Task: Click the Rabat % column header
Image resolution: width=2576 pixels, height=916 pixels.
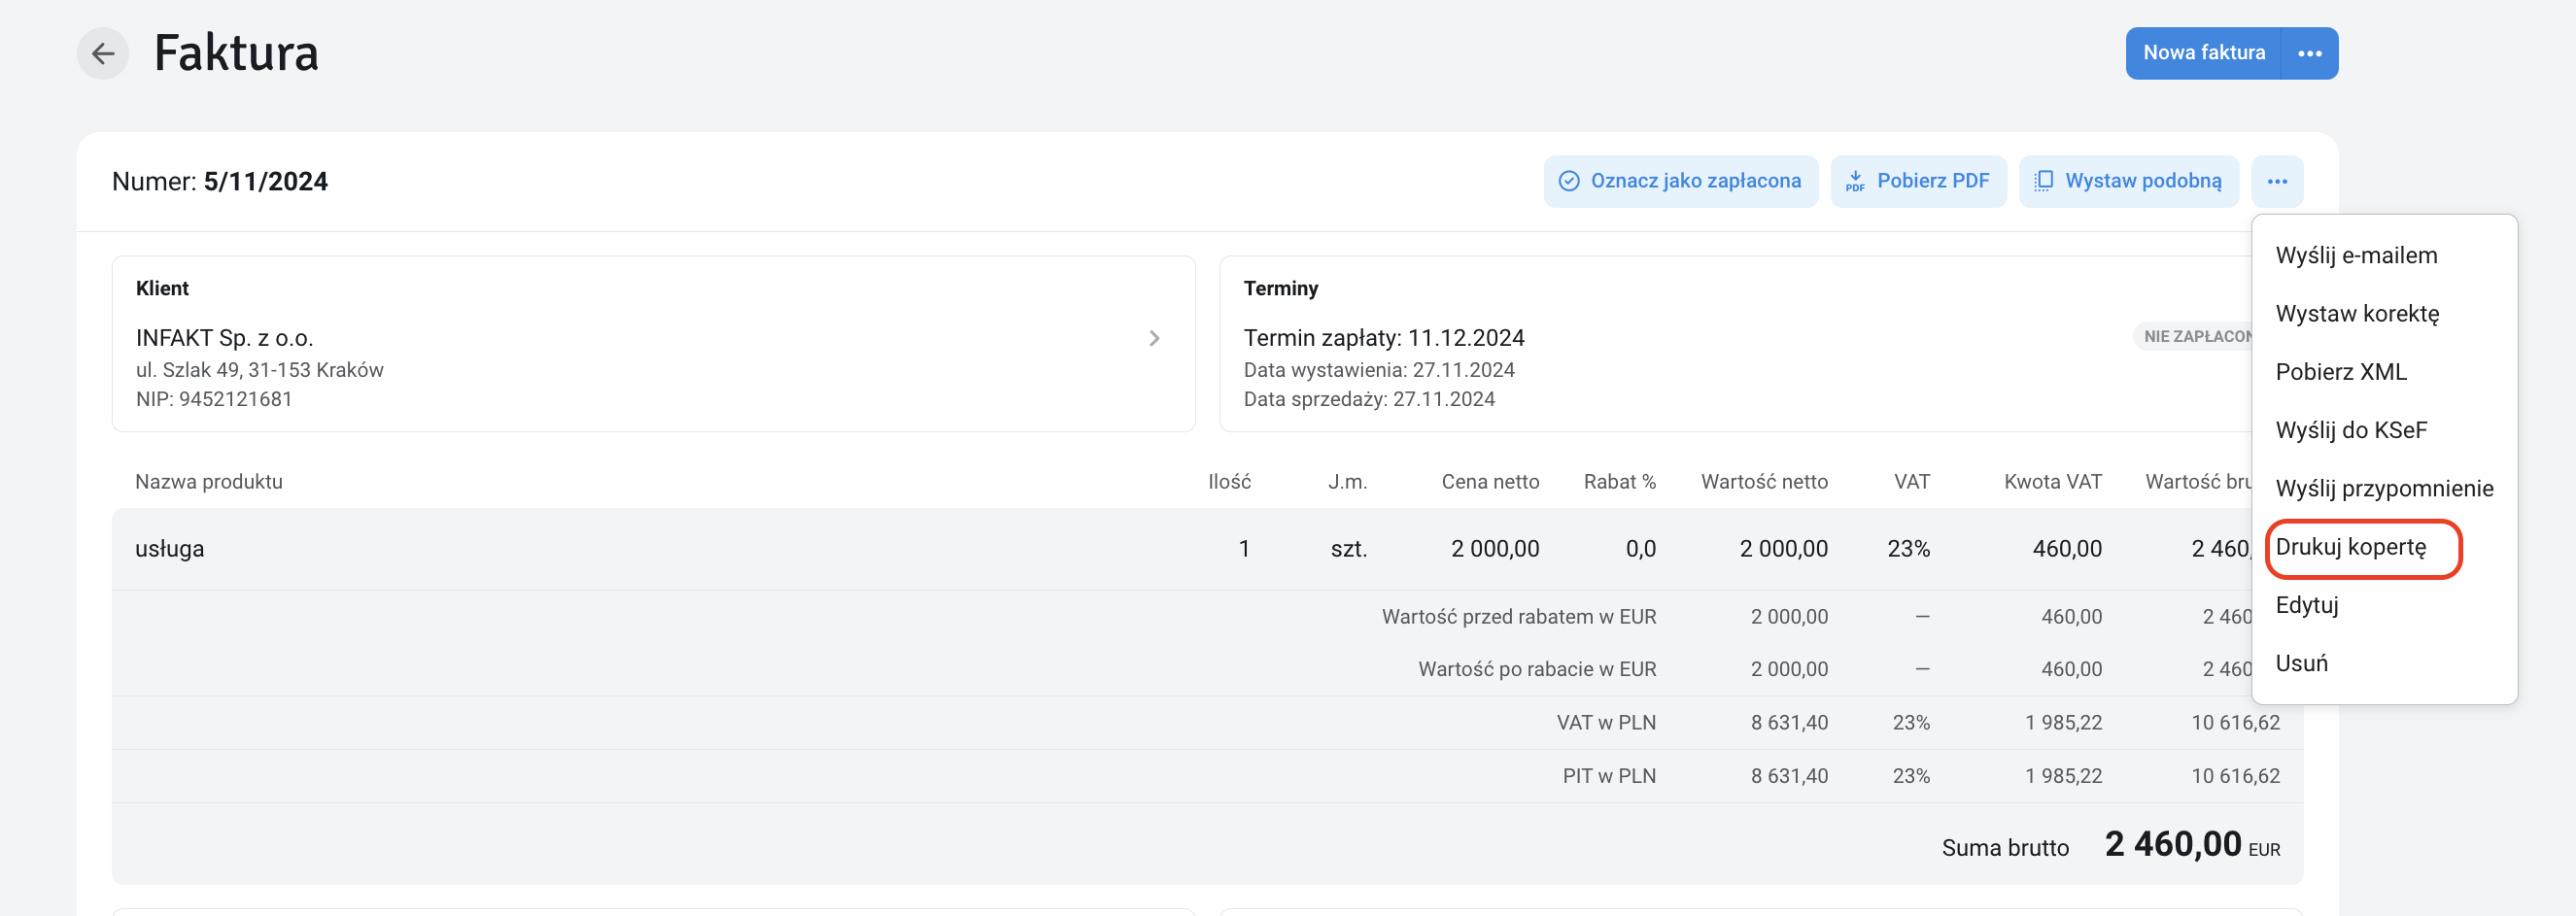Action: (1619, 482)
